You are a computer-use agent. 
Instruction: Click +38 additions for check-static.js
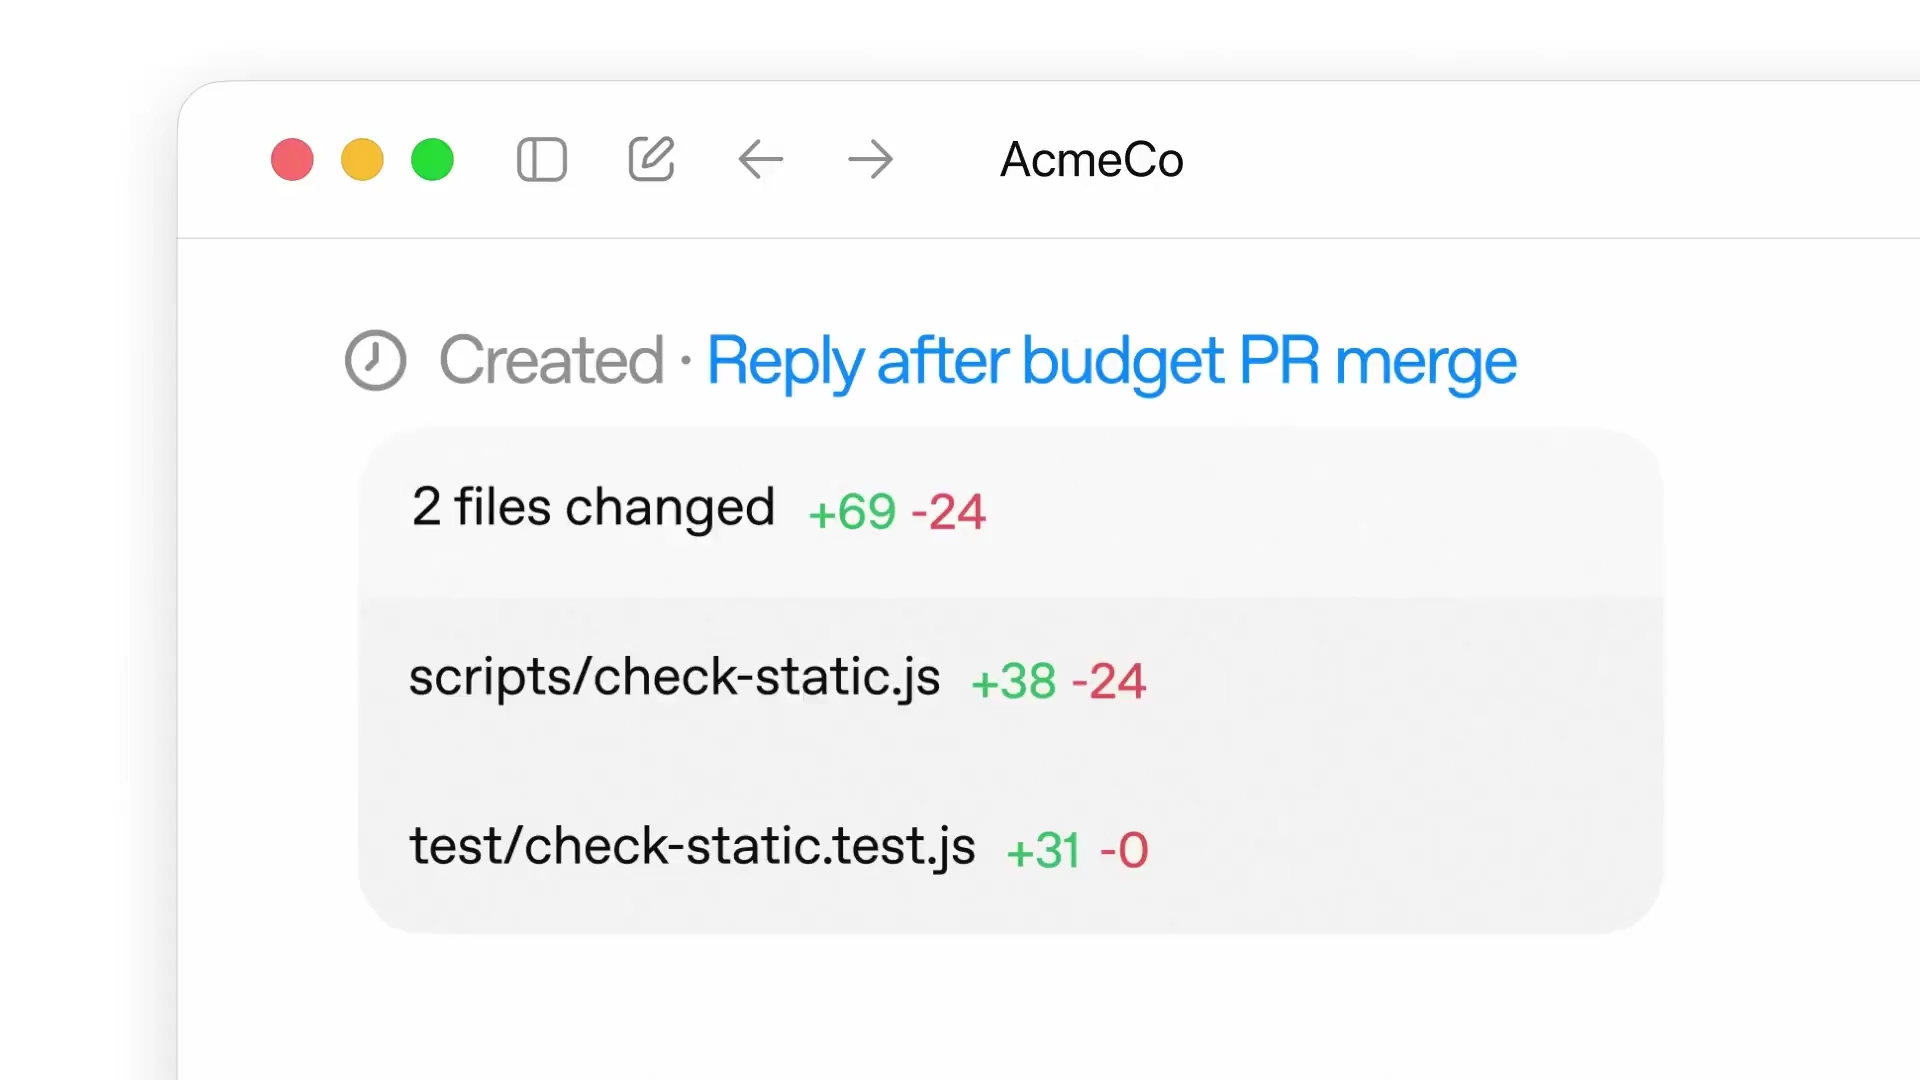[1013, 682]
